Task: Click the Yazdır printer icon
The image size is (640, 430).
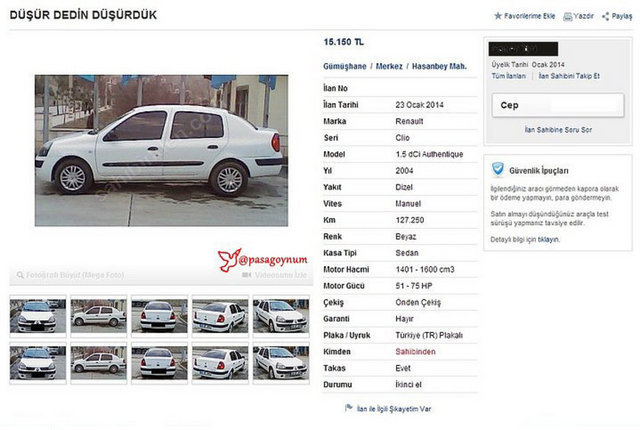Action: (567, 16)
